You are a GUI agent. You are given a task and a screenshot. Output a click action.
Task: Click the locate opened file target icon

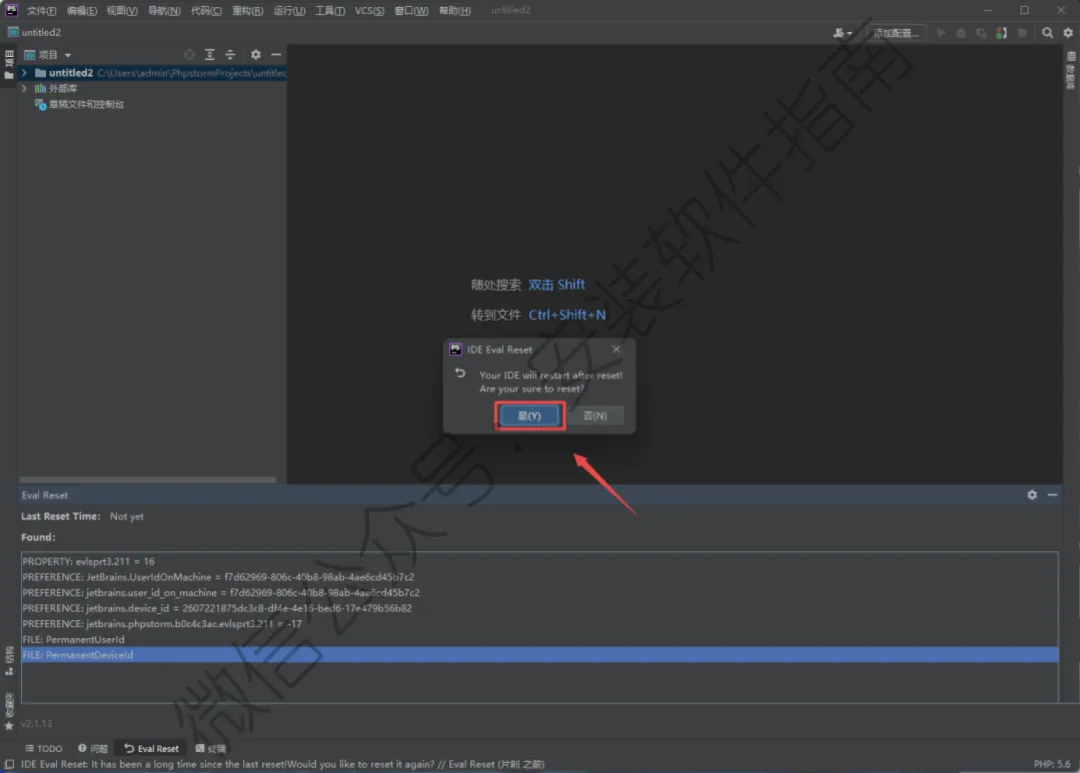pyautogui.click(x=189, y=54)
